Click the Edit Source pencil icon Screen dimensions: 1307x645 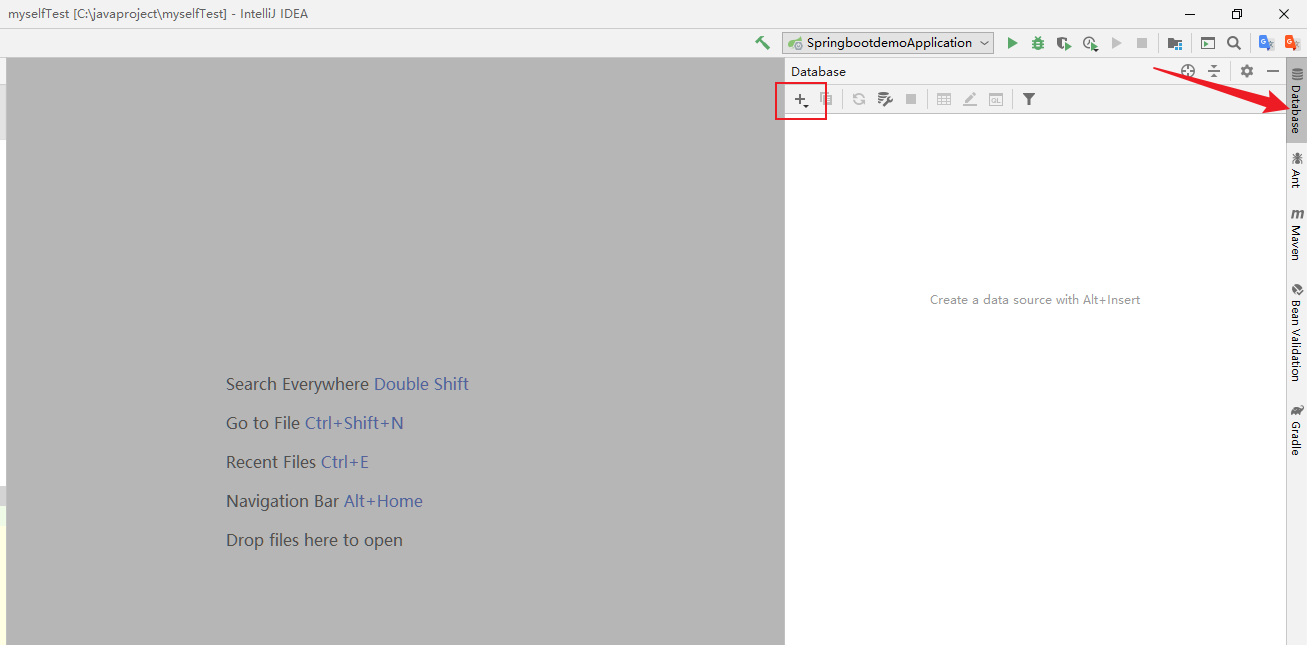coord(970,99)
